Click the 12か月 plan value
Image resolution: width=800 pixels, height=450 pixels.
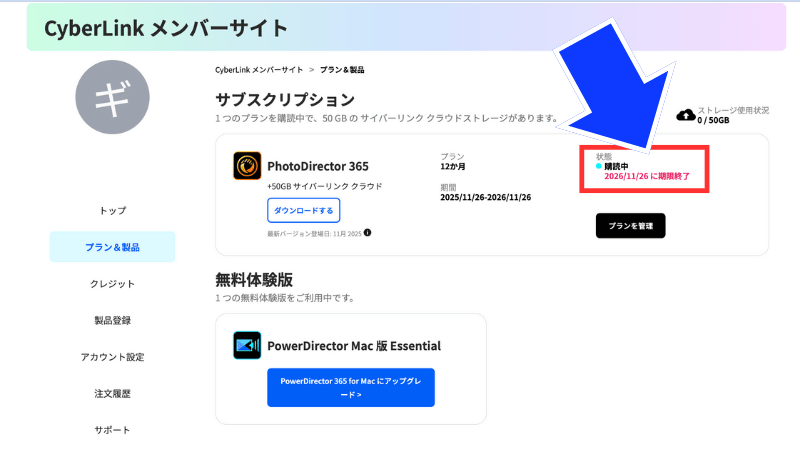(453, 167)
